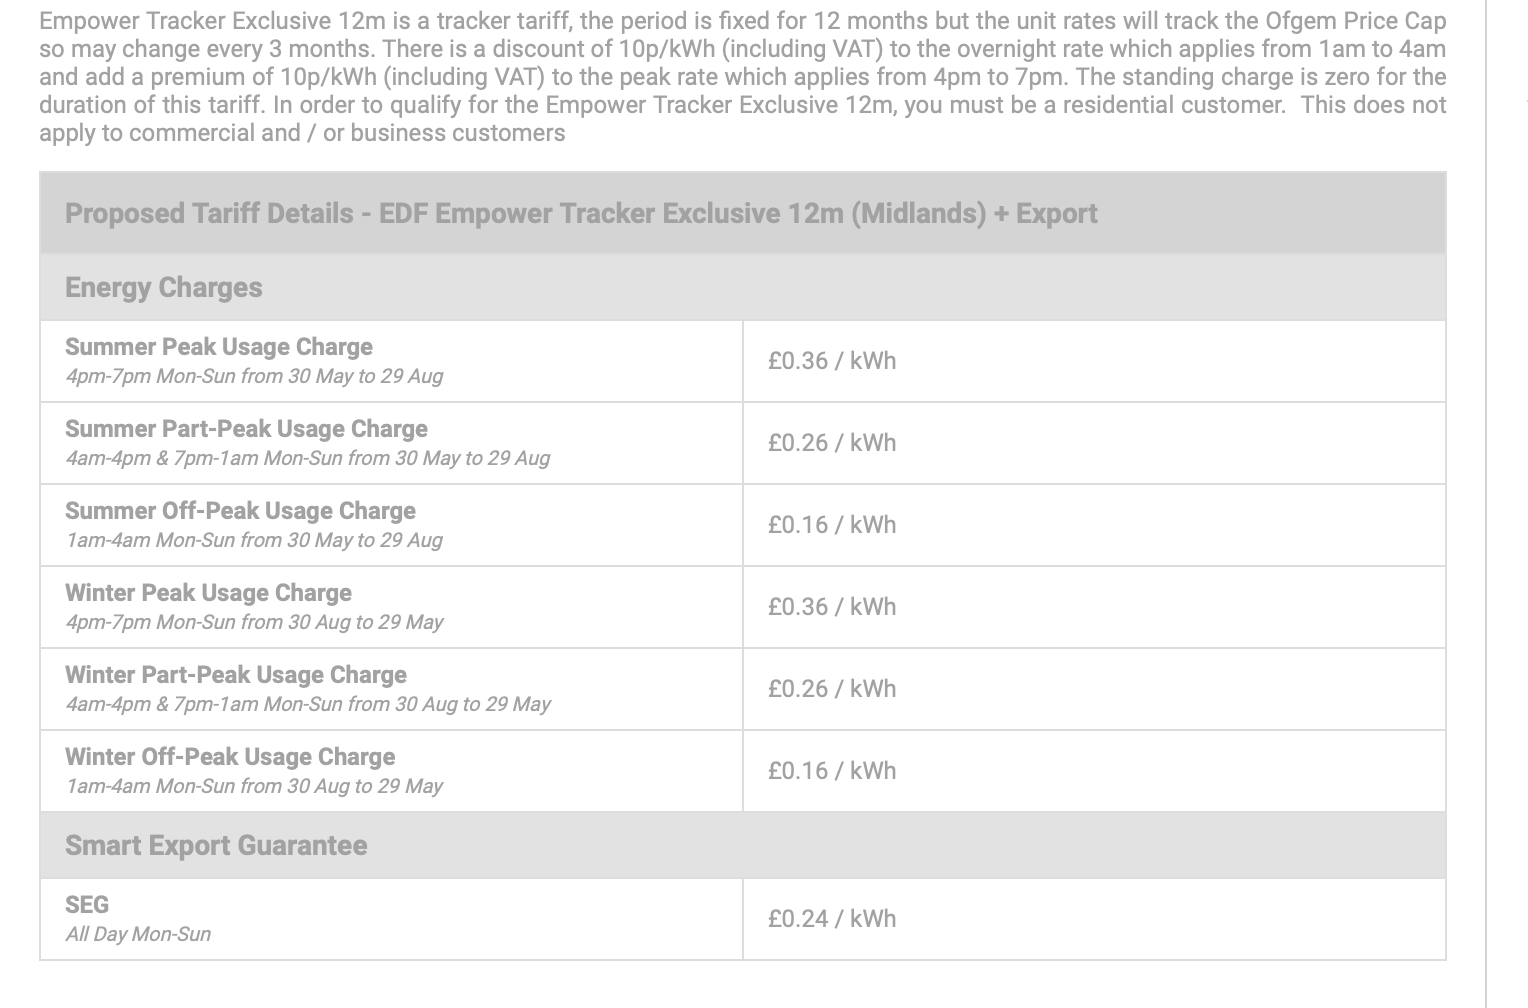Click the "All Day Mon-Sun" SEG time description
Screen dimensions: 1528x1008
[138, 934]
